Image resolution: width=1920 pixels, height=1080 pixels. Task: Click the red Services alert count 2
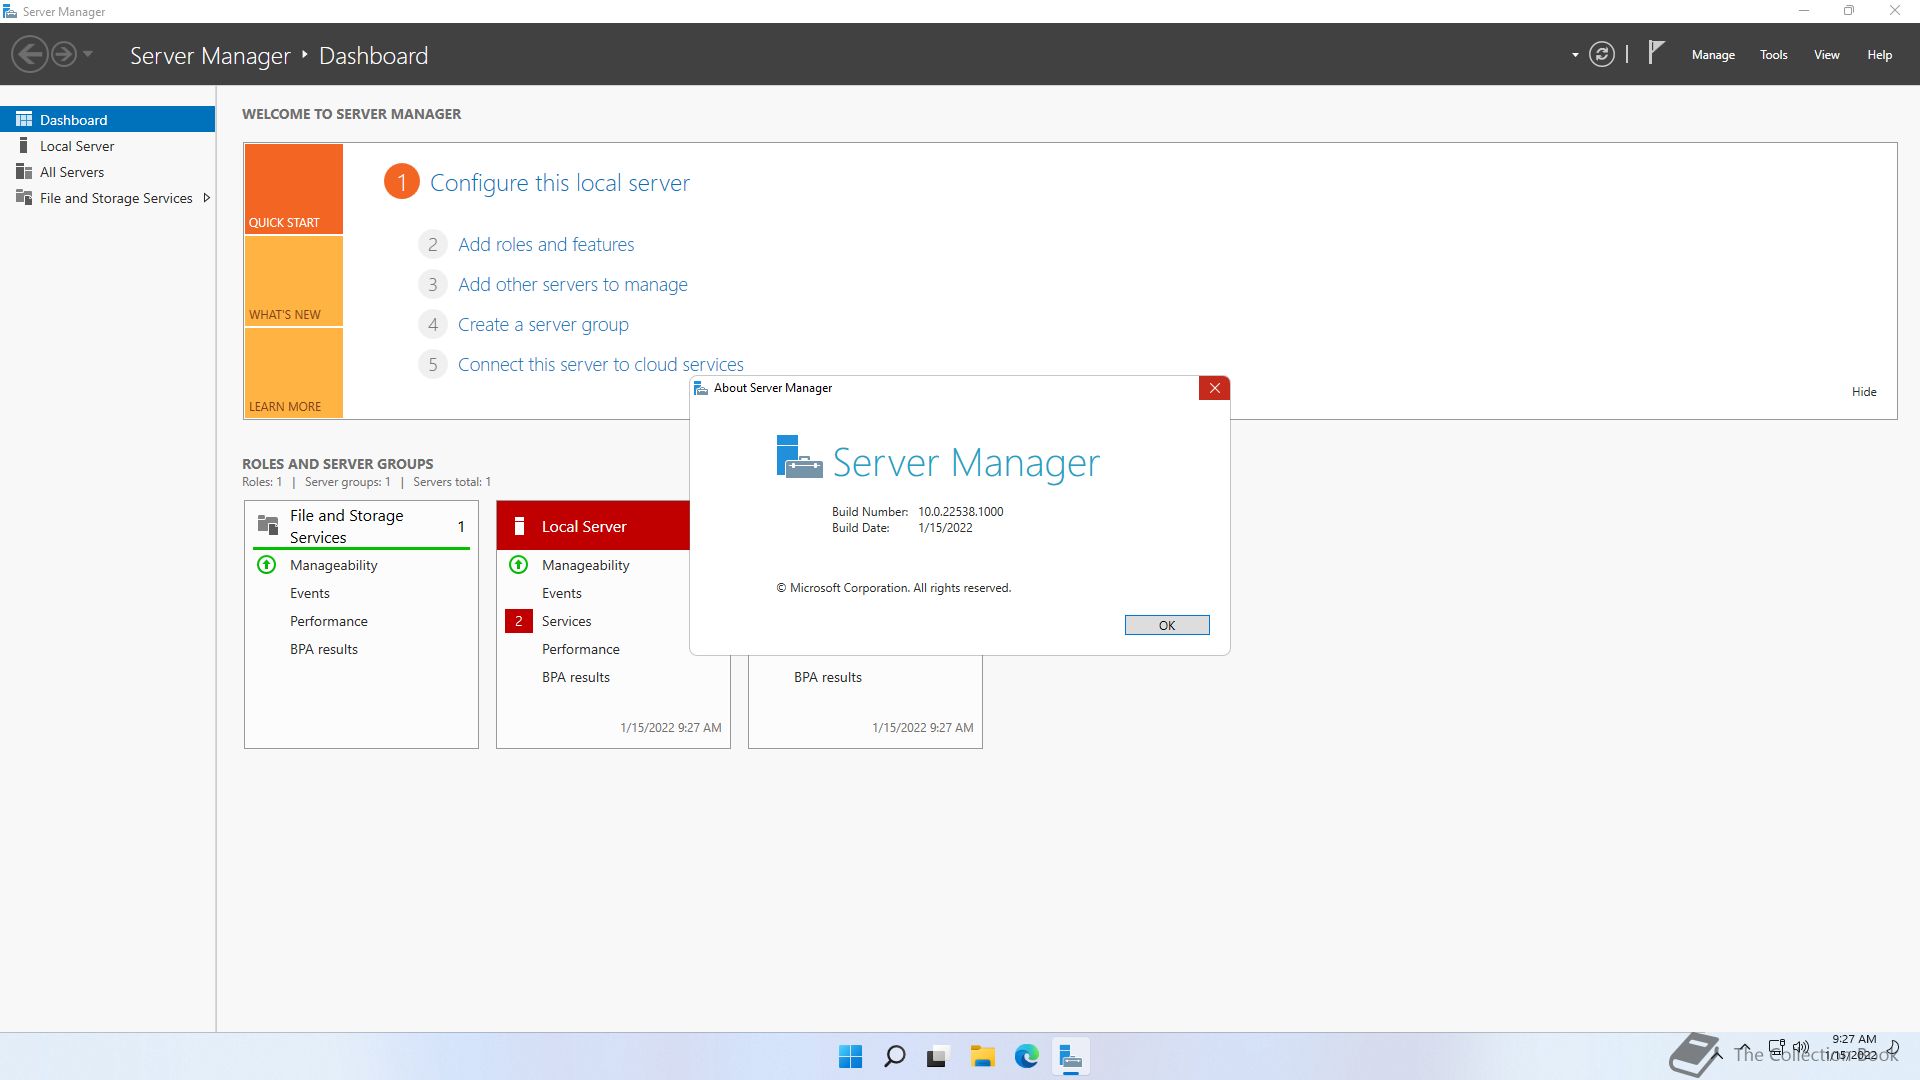(519, 621)
